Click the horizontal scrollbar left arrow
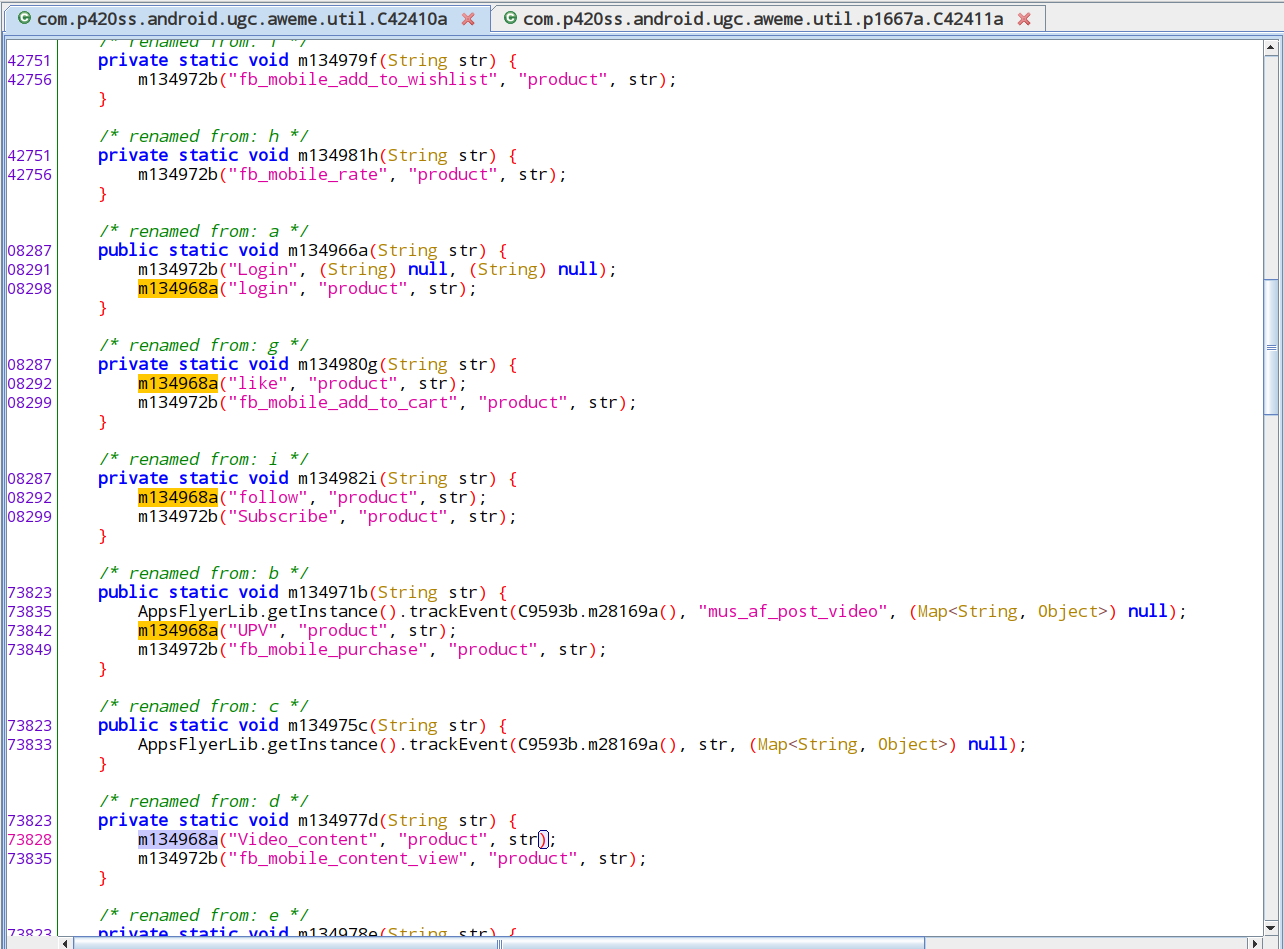The width and height of the screenshot is (1284, 949). [66, 942]
